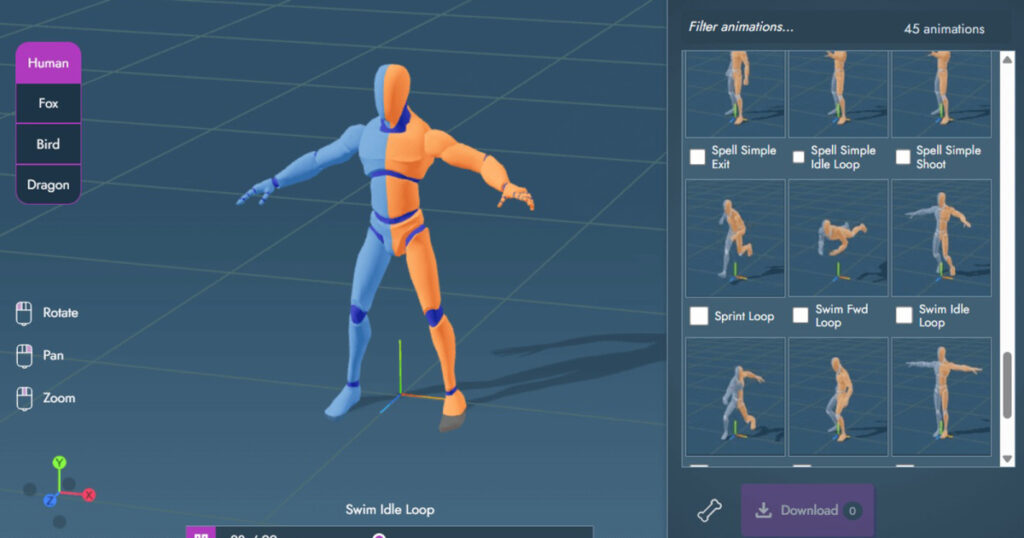This screenshot has height=538, width=1024.
Task: Check the Spell Simple Idle Loop checkbox
Action: click(799, 157)
